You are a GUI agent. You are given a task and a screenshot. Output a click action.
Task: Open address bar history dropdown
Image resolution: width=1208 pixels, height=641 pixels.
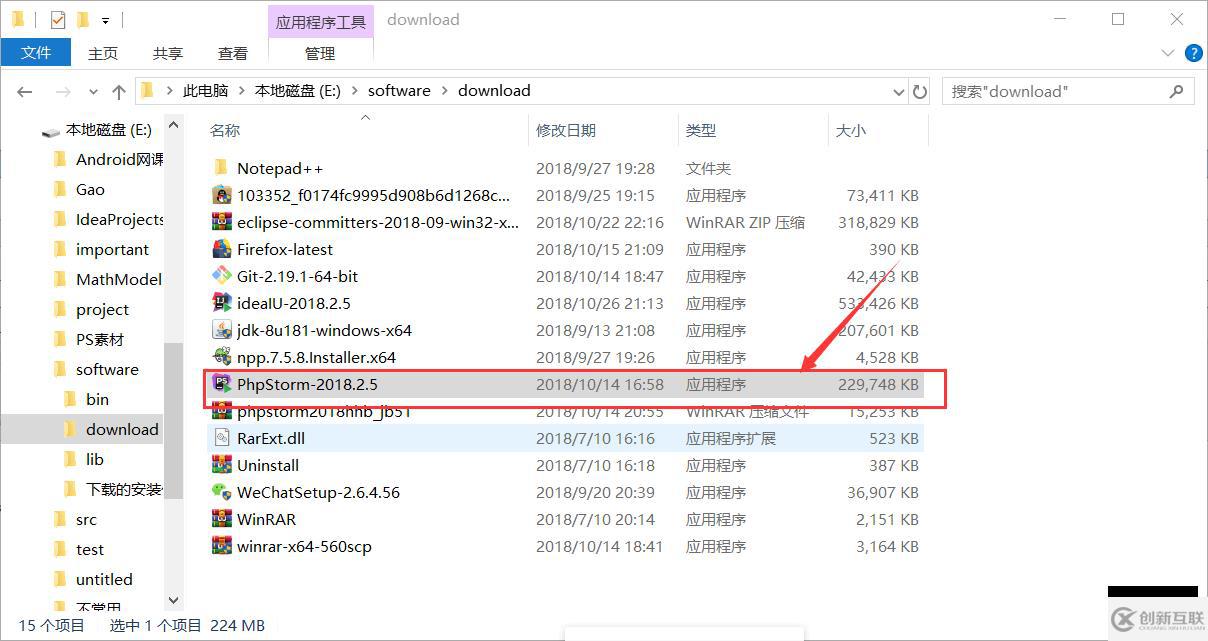click(899, 91)
